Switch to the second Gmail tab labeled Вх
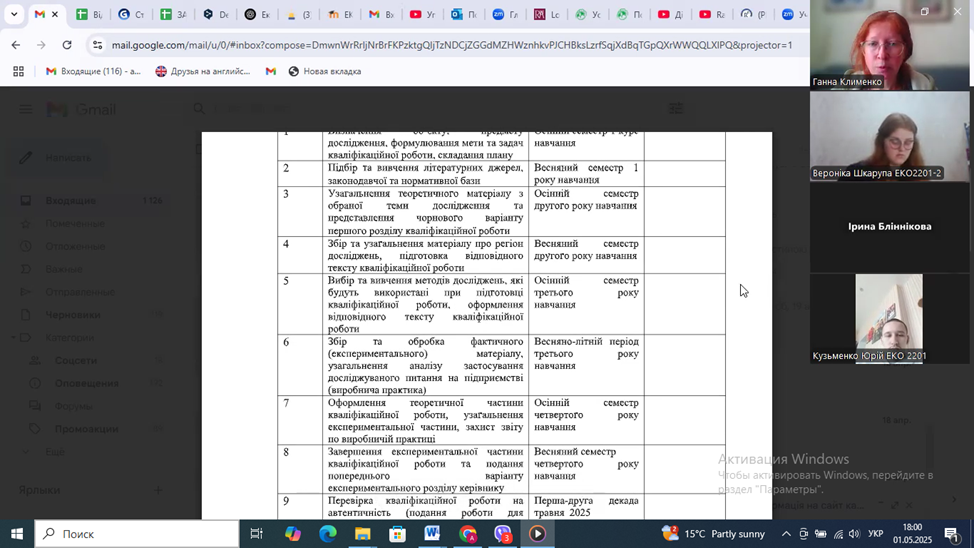 coord(381,14)
